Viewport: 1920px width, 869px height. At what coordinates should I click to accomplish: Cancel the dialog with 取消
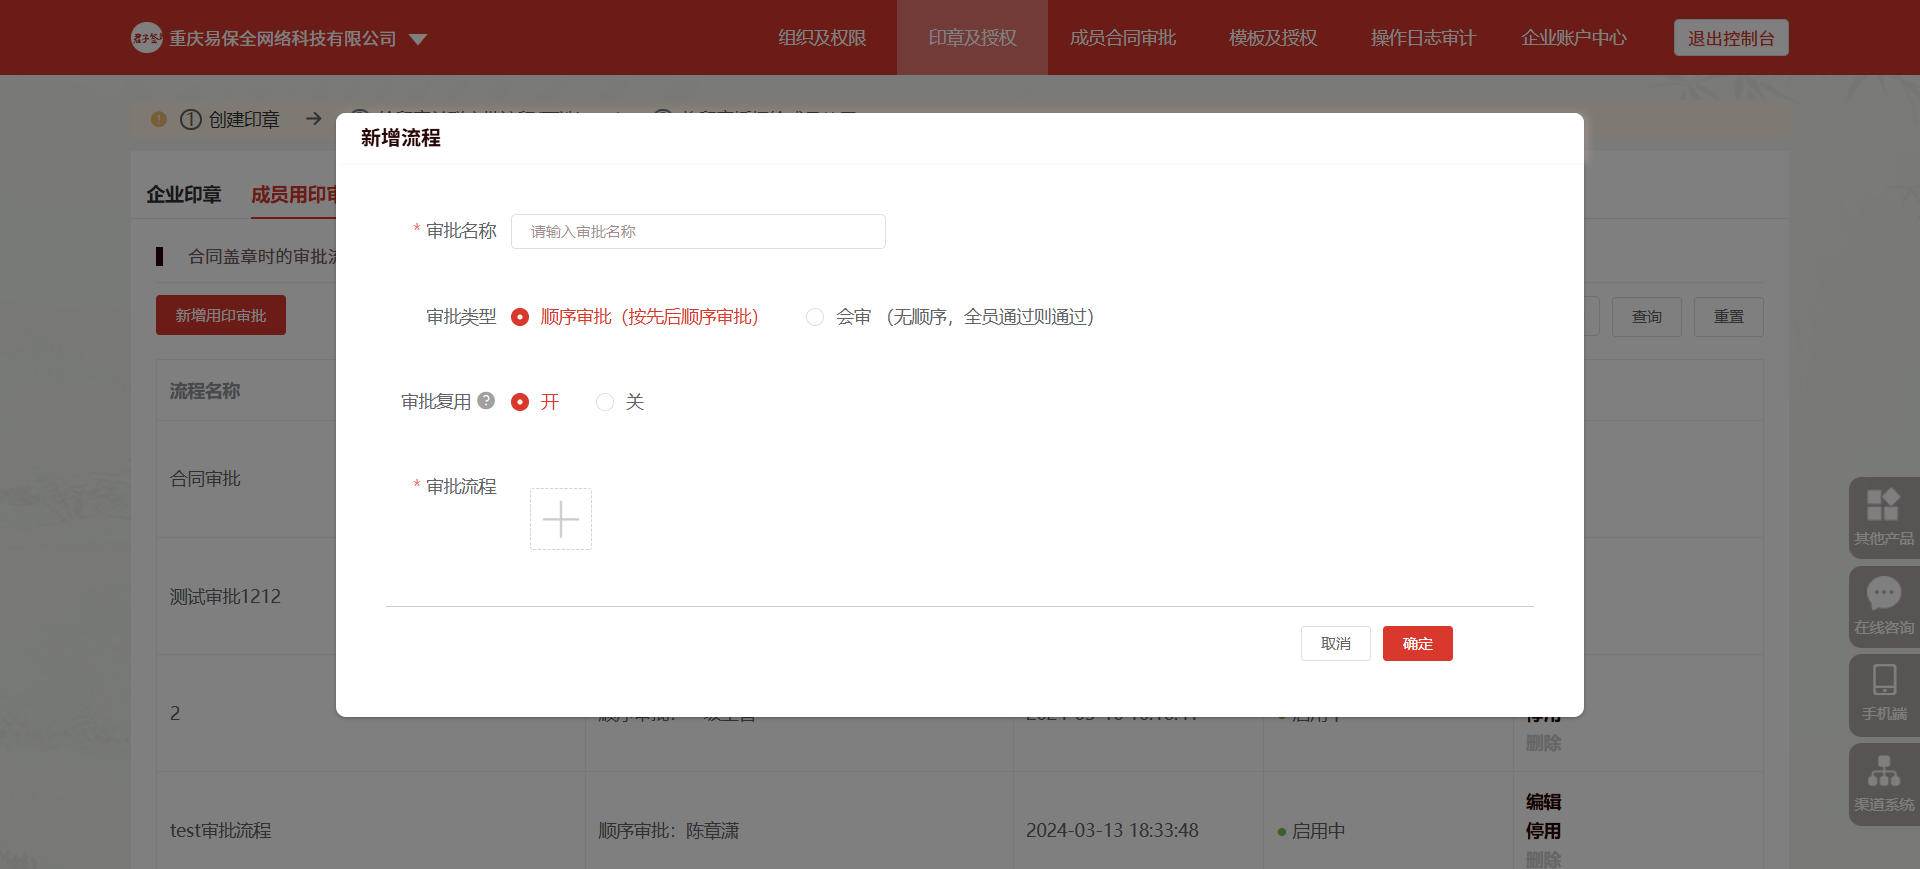(1335, 644)
